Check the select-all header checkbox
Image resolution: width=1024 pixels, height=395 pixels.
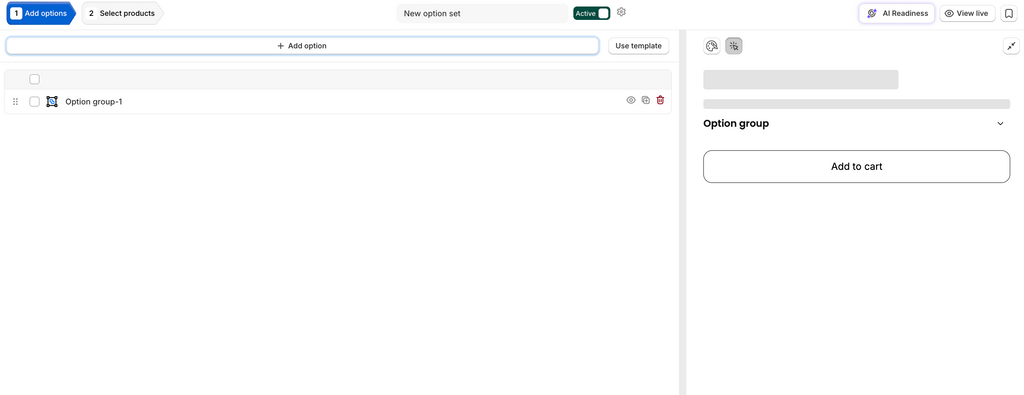click(x=35, y=79)
